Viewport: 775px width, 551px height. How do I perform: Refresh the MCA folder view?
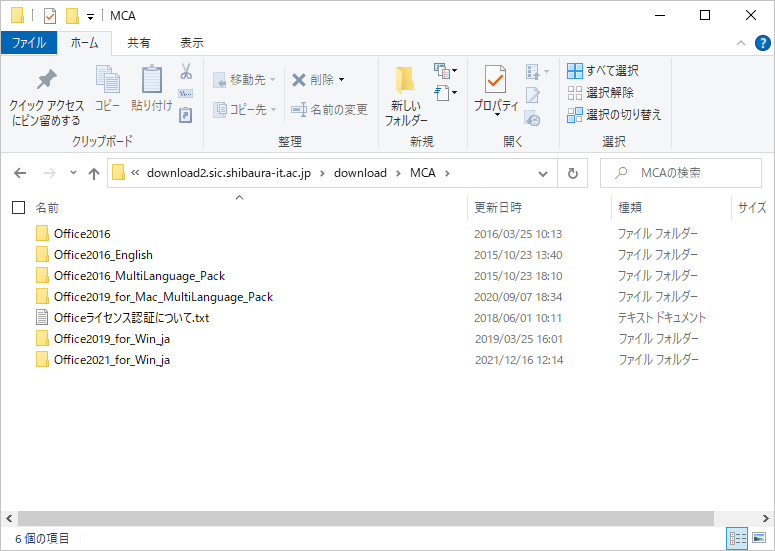pyautogui.click(x=573, y=173)
